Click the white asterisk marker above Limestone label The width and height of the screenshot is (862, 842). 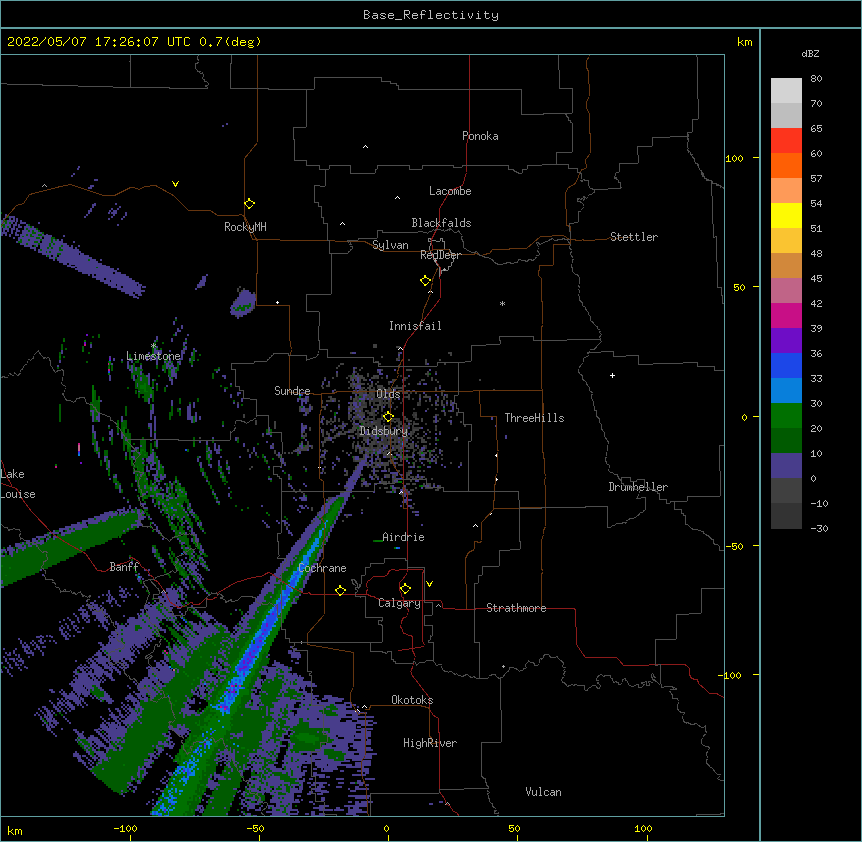153,346
